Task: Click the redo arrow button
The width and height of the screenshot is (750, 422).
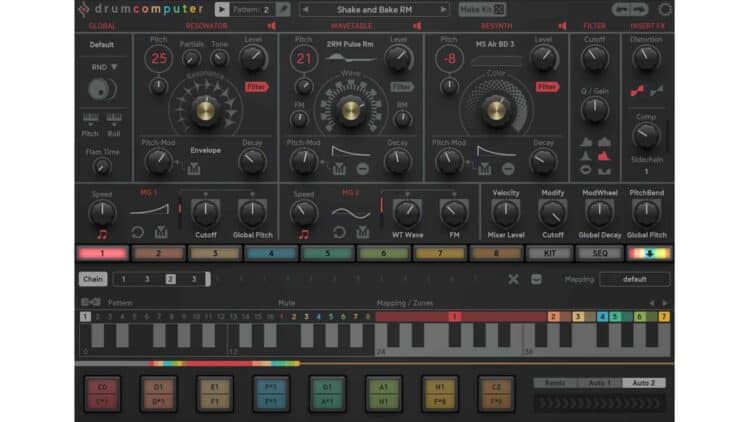Action: pos(639,10)
